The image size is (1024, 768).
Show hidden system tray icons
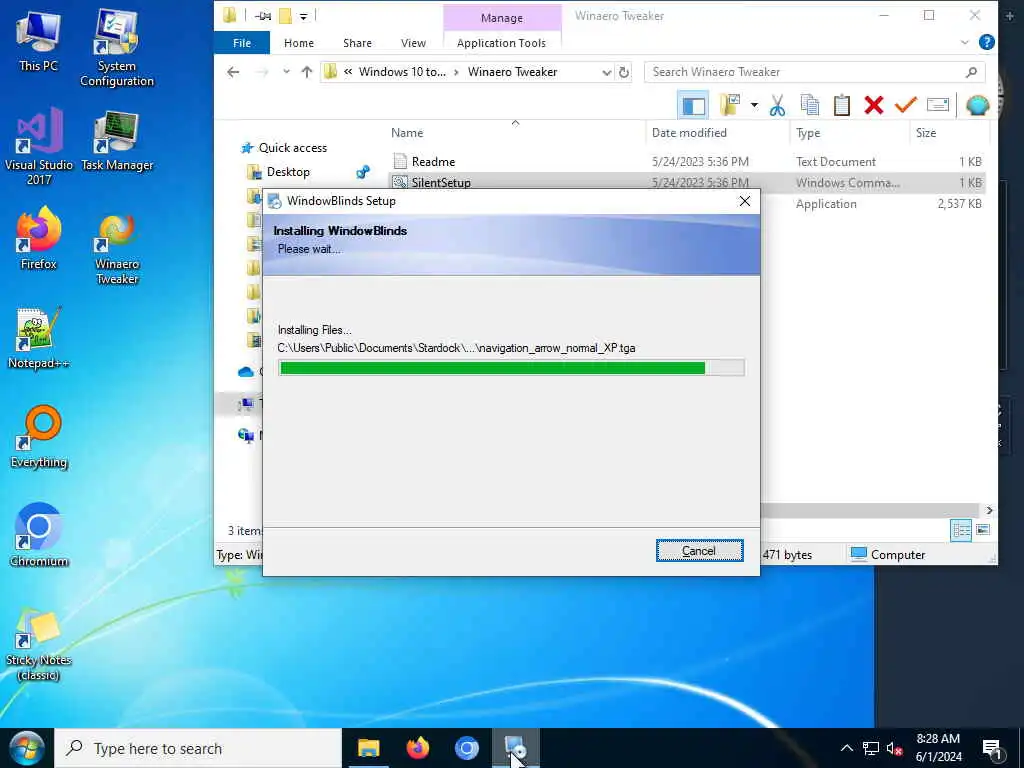click(x=846, y=748)
